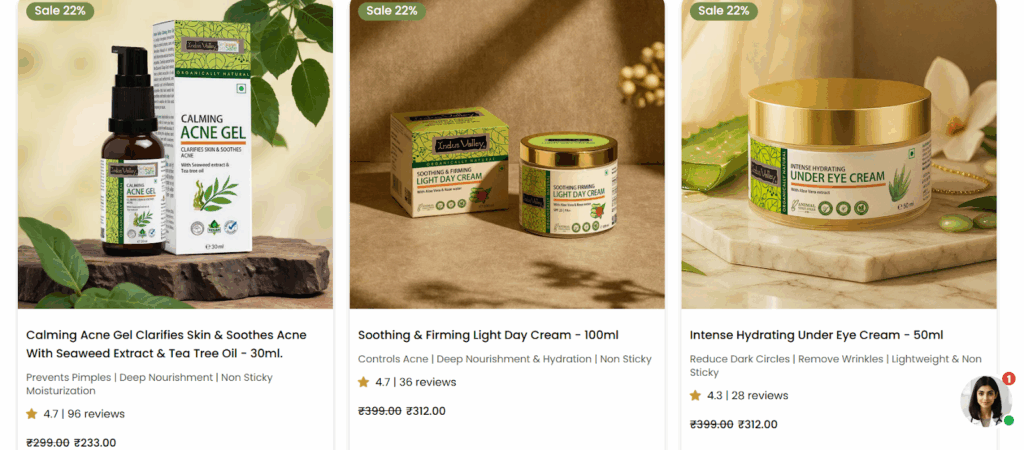Click the star icon beside 4.7 | 36 reviews

(x=363, y=382)
